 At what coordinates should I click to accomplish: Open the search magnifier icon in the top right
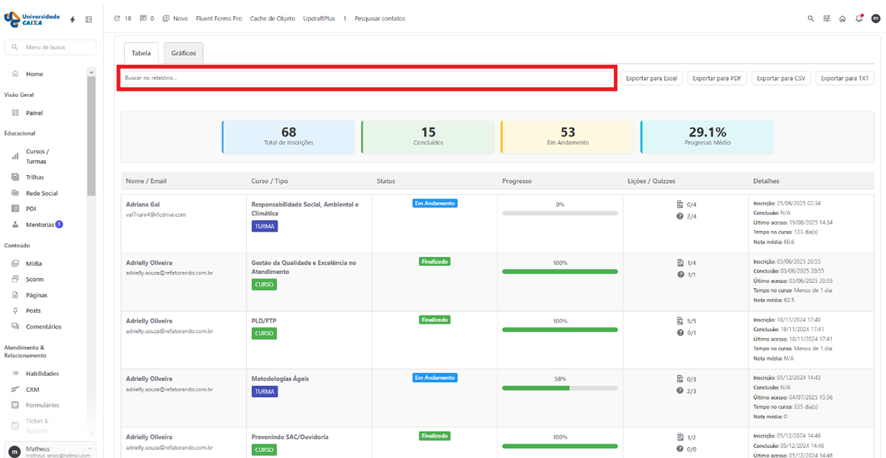point(811,18)
